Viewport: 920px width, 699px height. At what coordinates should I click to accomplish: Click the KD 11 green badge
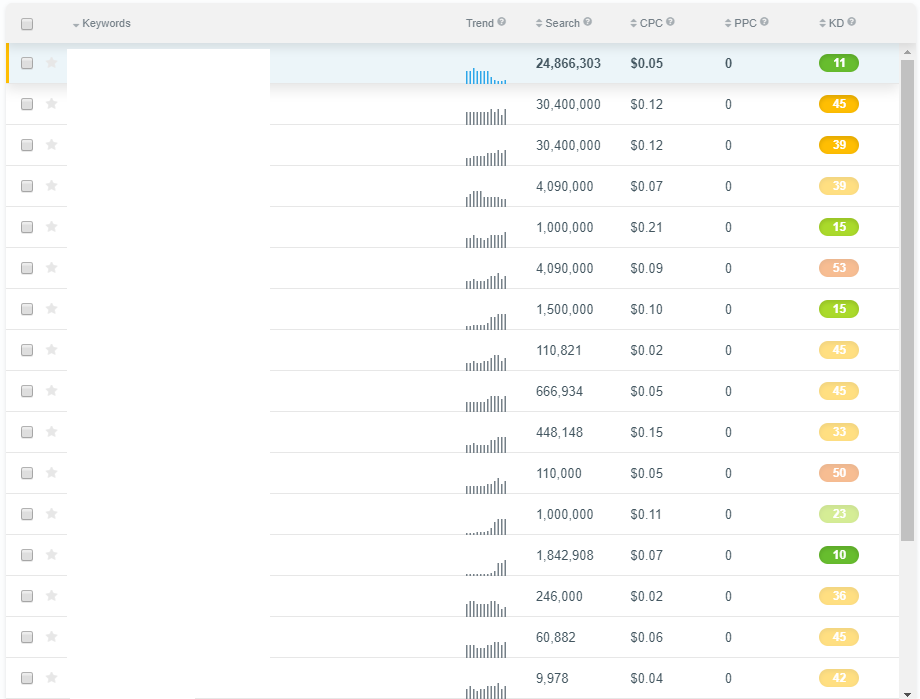click(x=838, y=63)
